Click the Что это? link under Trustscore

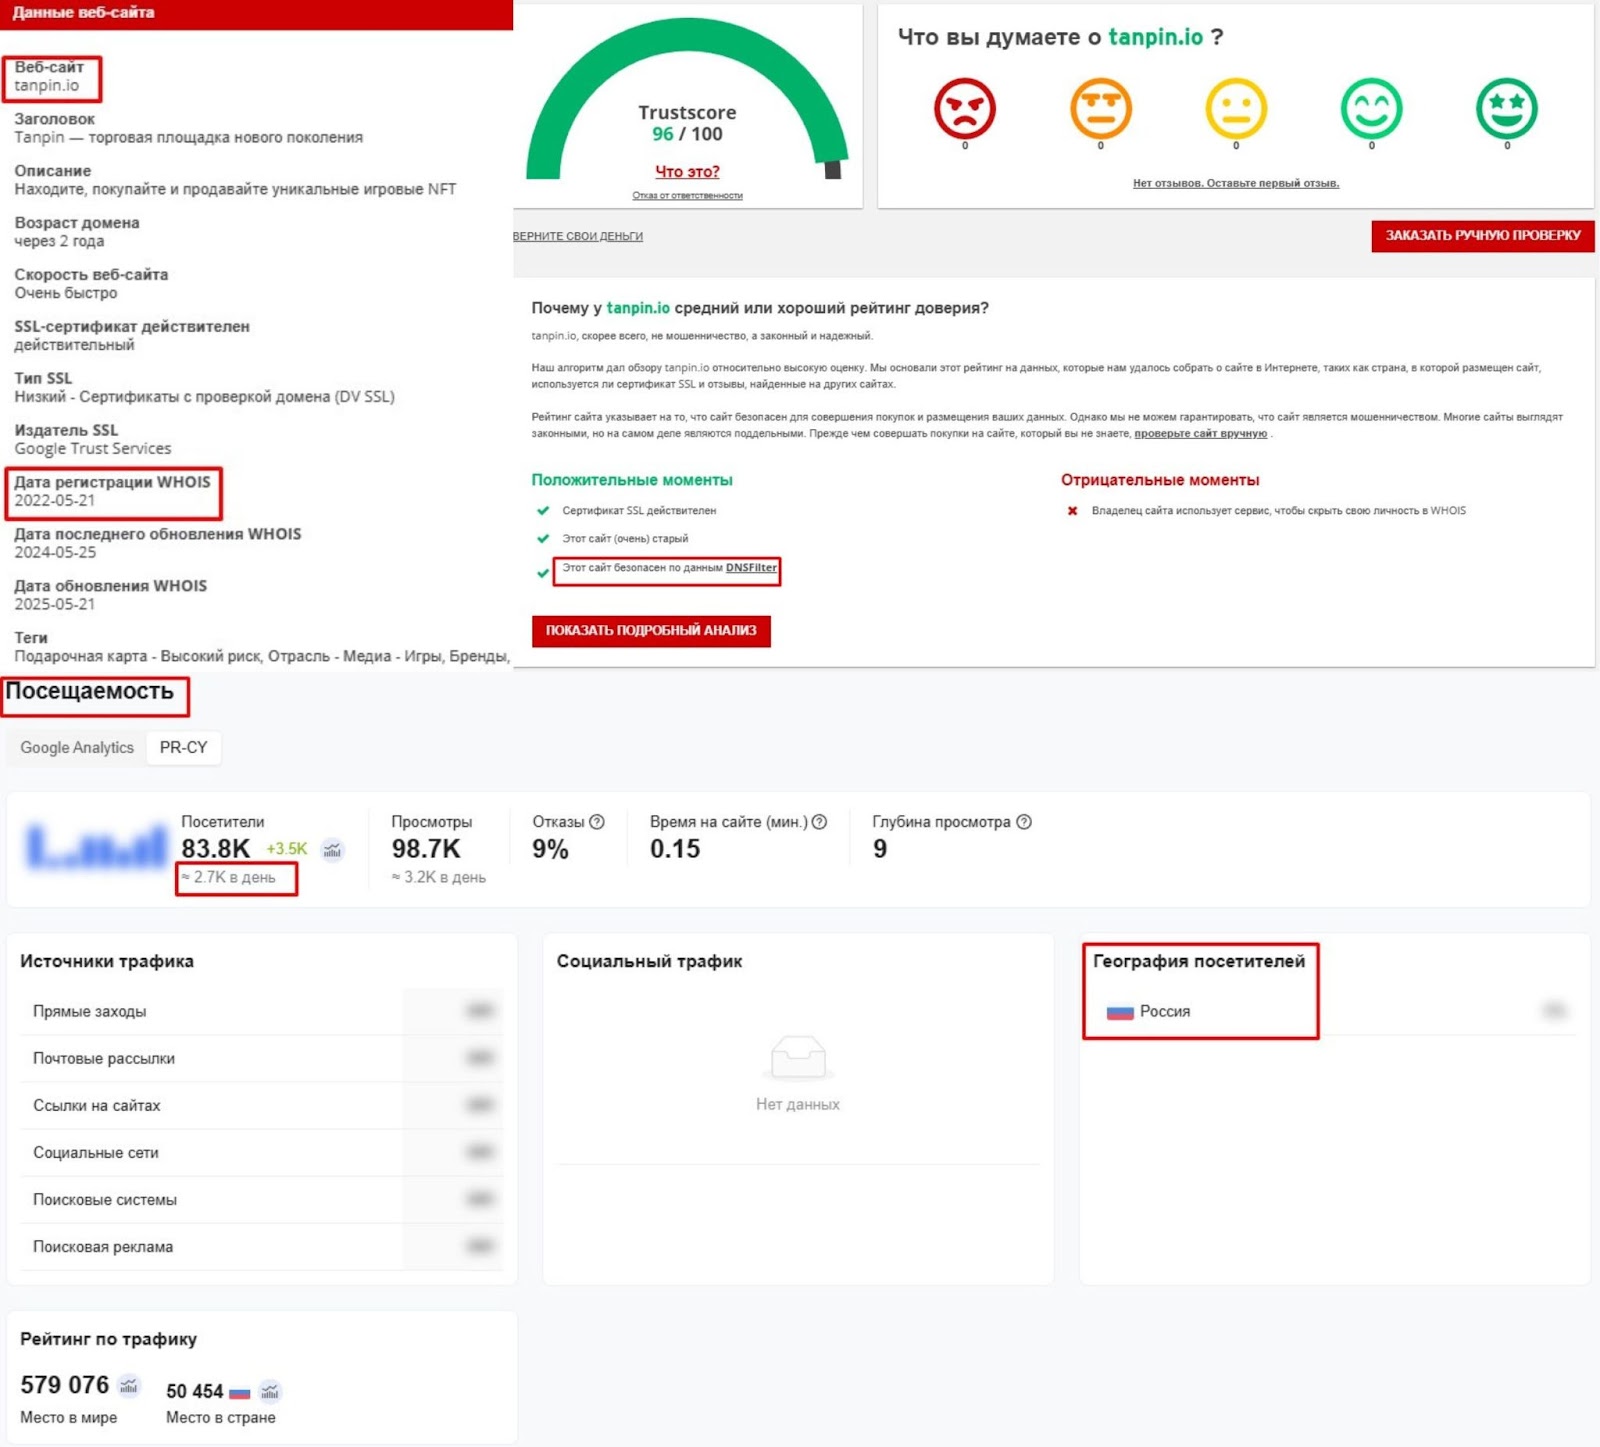point(687,172)
